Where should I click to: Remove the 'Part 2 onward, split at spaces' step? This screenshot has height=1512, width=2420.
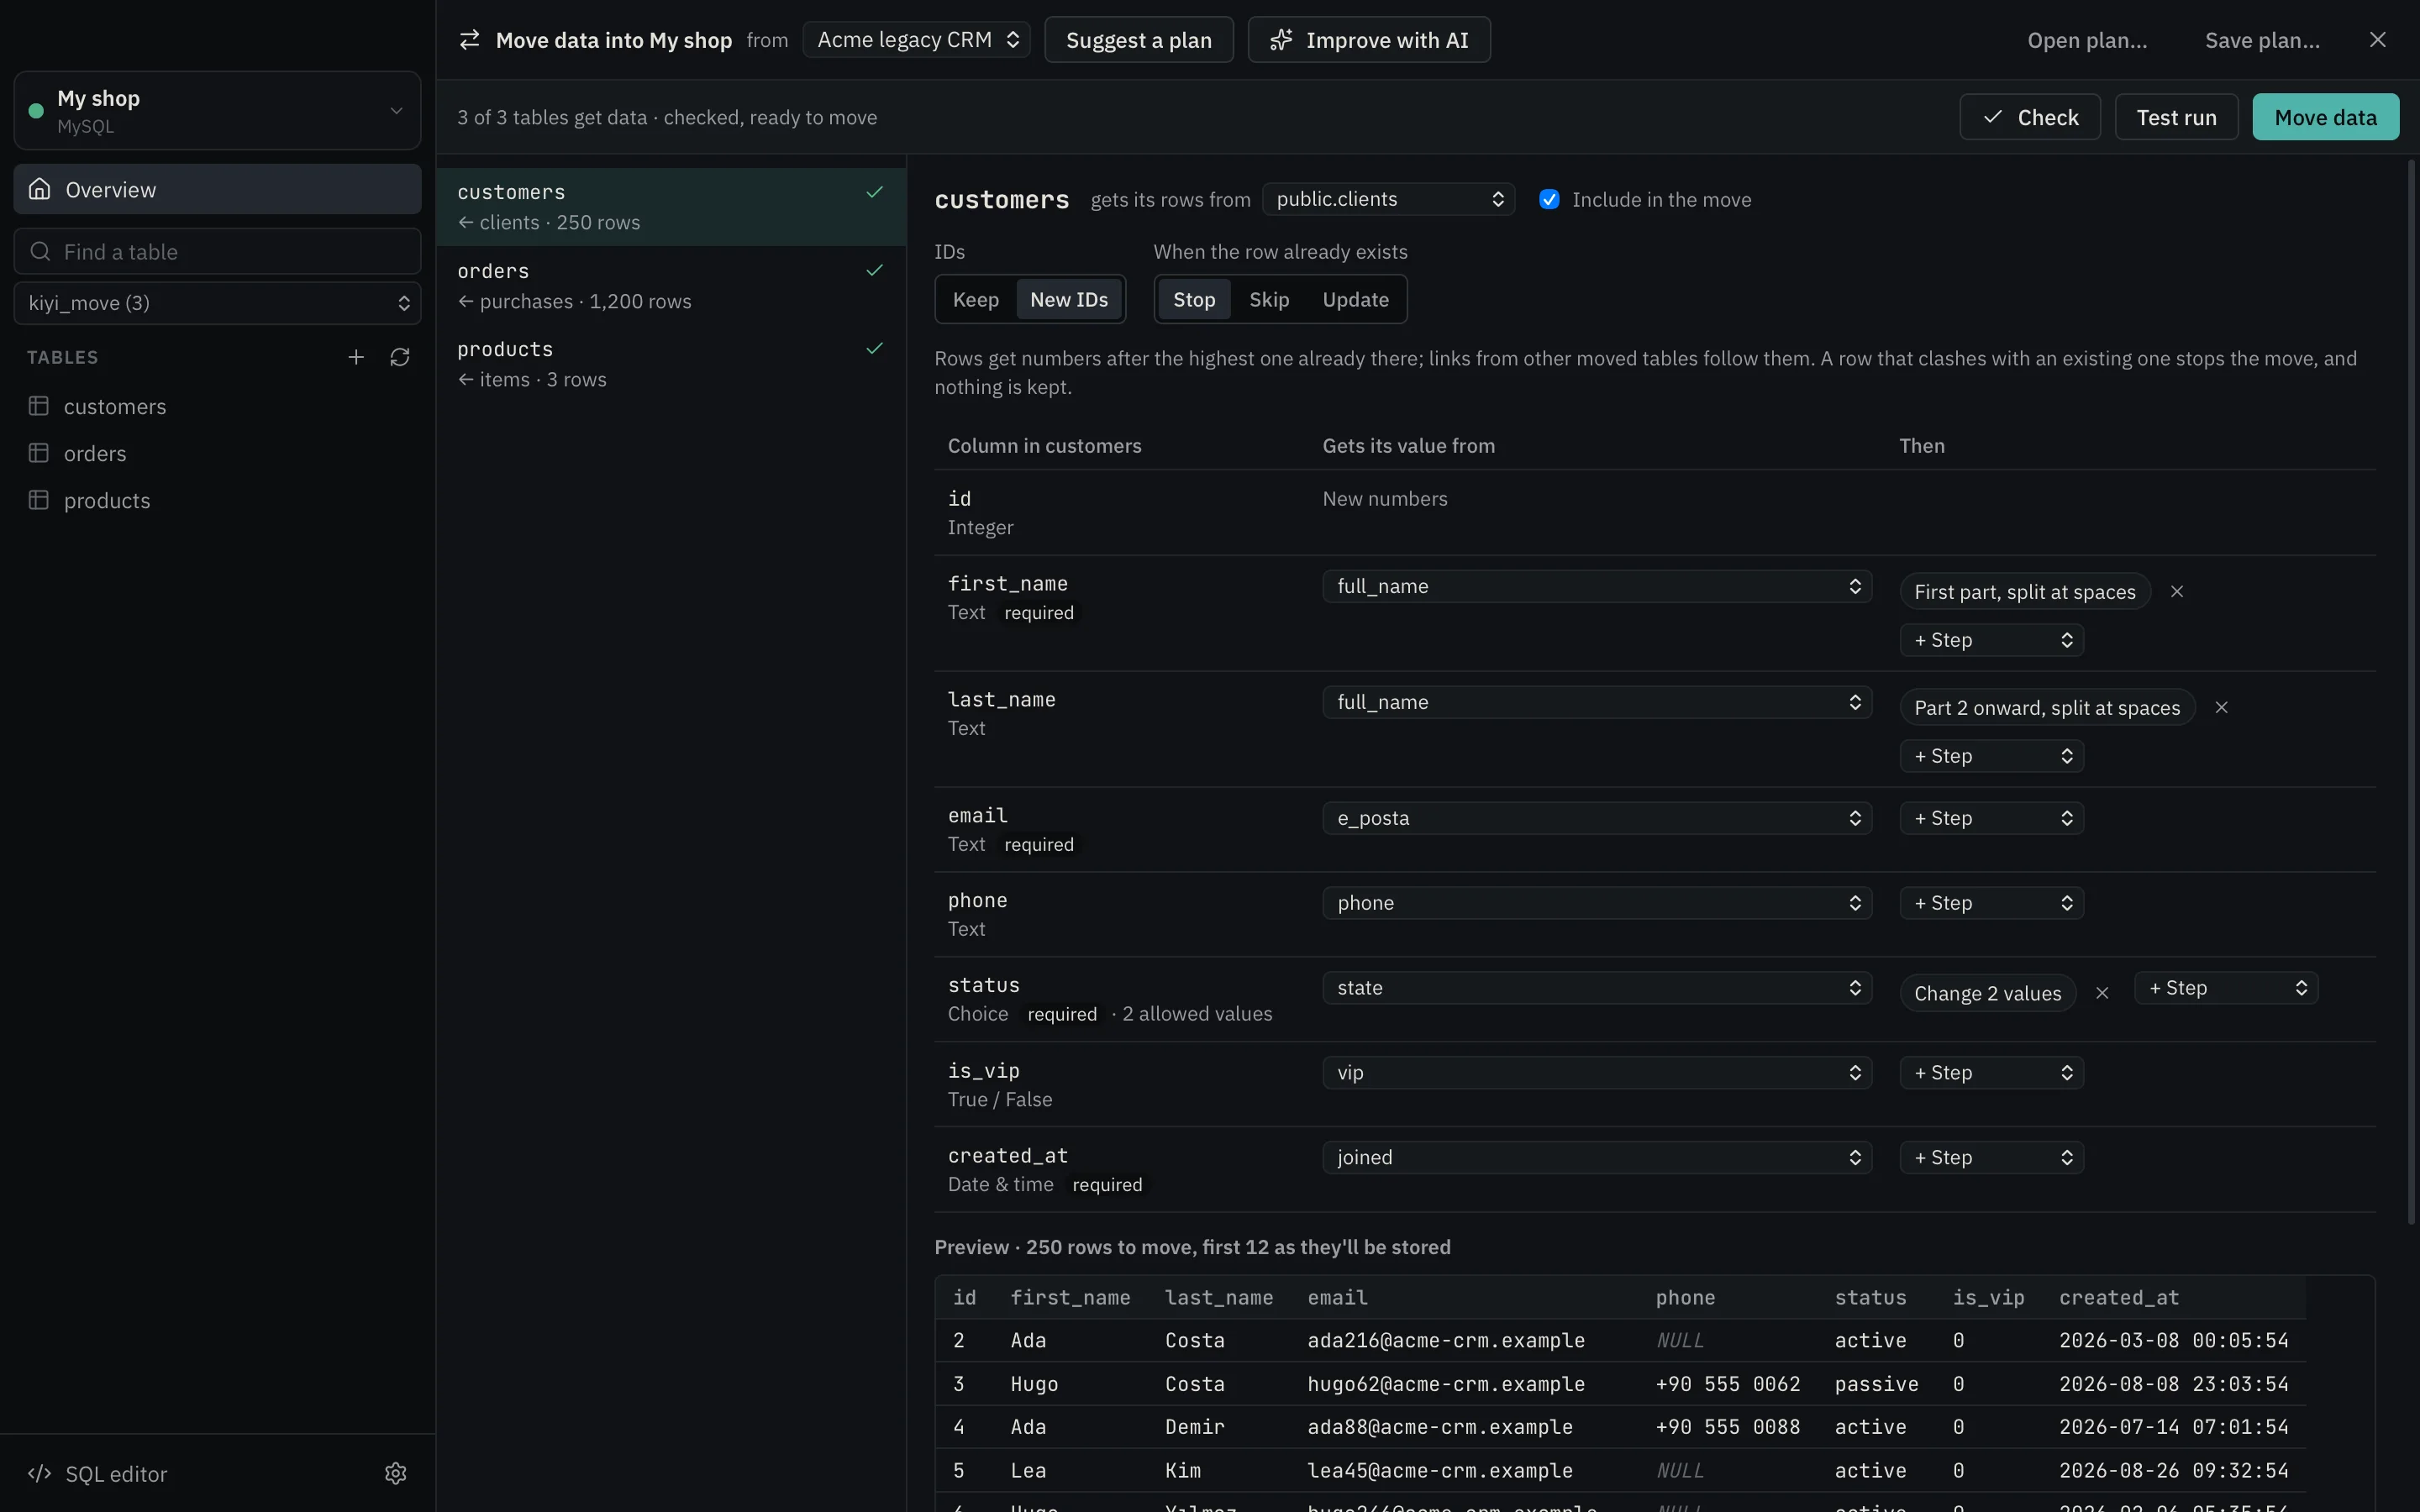[x=2221, y=707]
